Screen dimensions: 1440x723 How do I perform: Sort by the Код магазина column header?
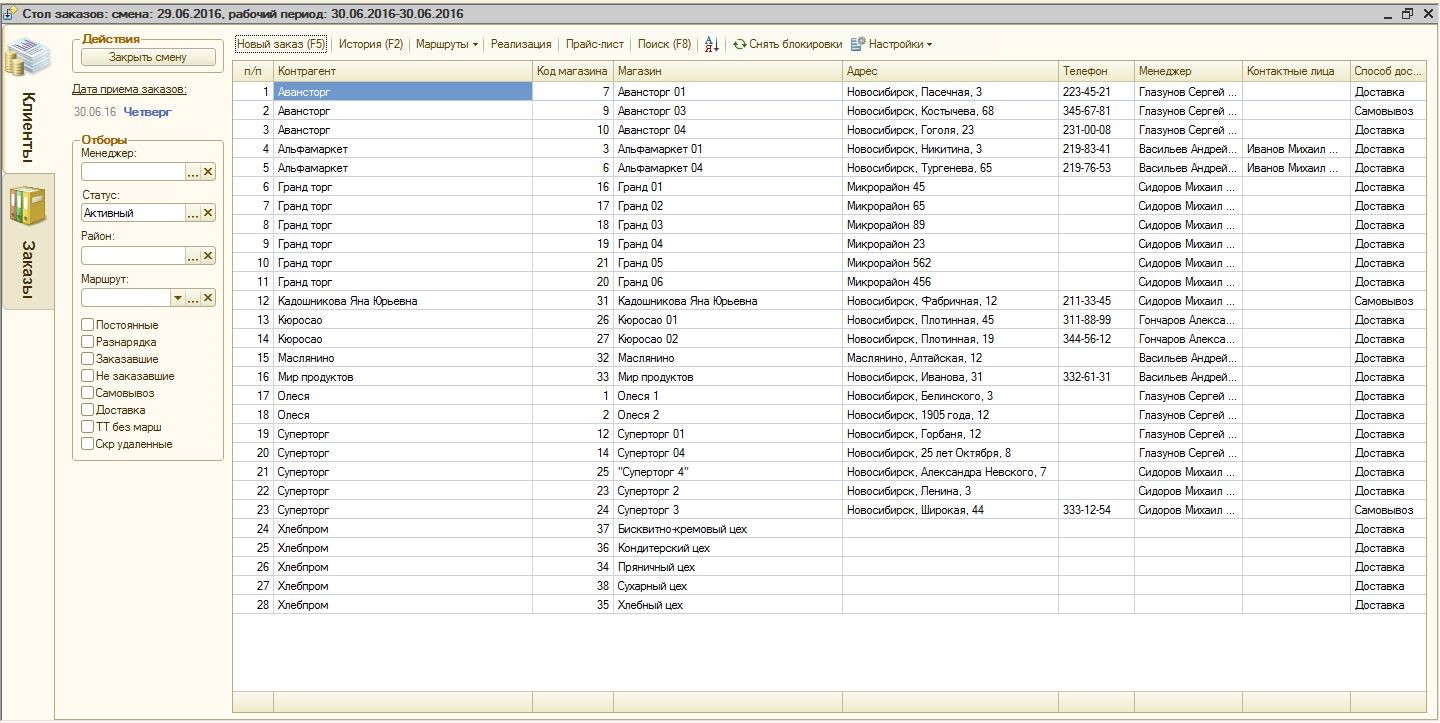pos(572,71)
